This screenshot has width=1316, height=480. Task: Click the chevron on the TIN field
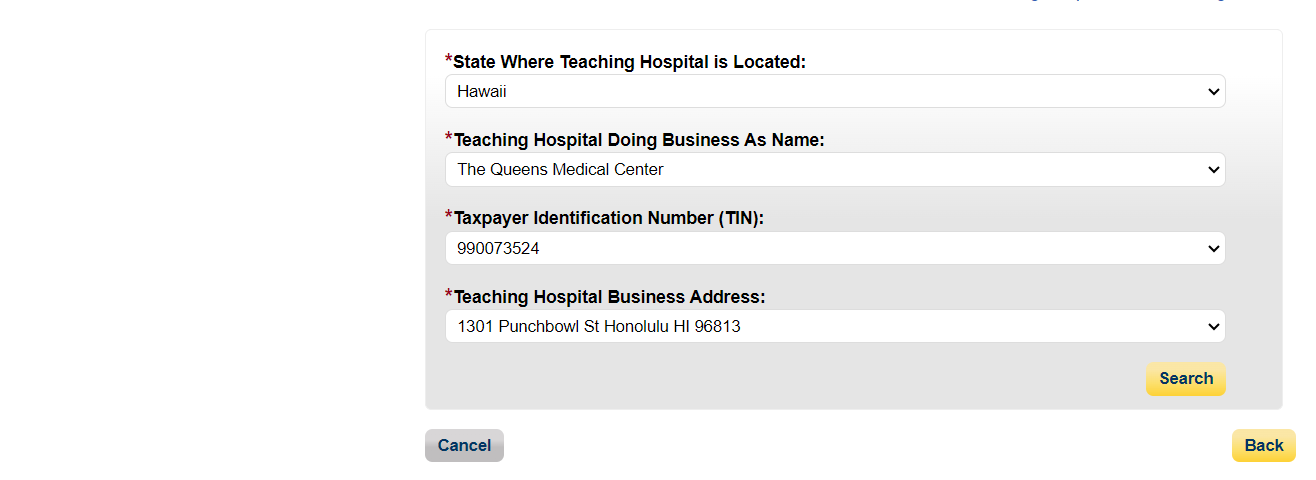tap(1213, 248)
